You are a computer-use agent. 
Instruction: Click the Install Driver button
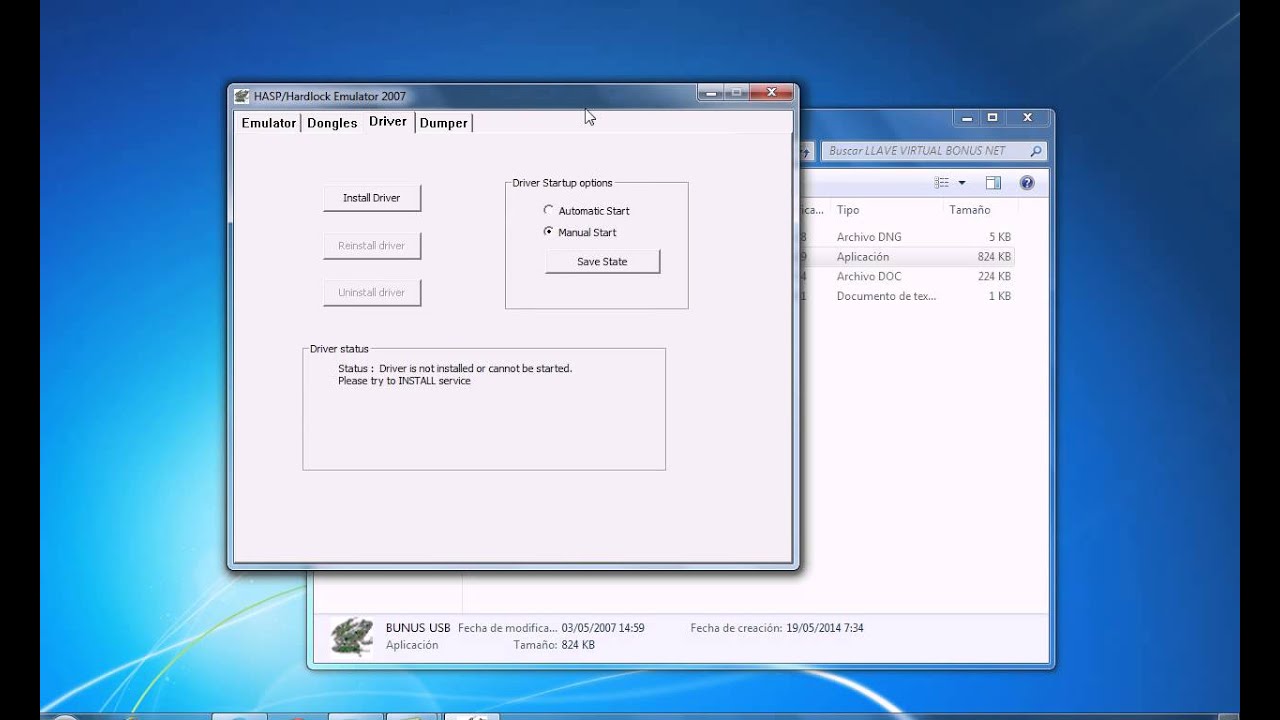pos(372,198)
